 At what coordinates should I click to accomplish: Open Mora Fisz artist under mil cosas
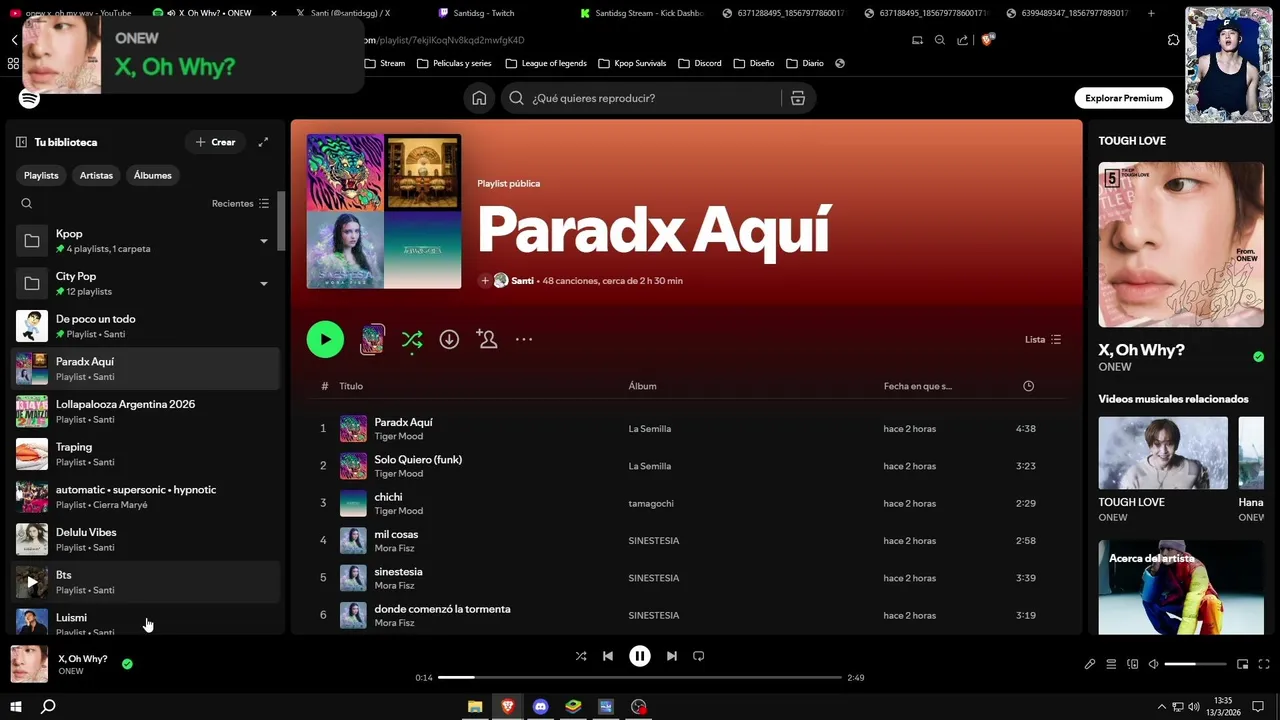pyautogui.click(x=394, y=548)
